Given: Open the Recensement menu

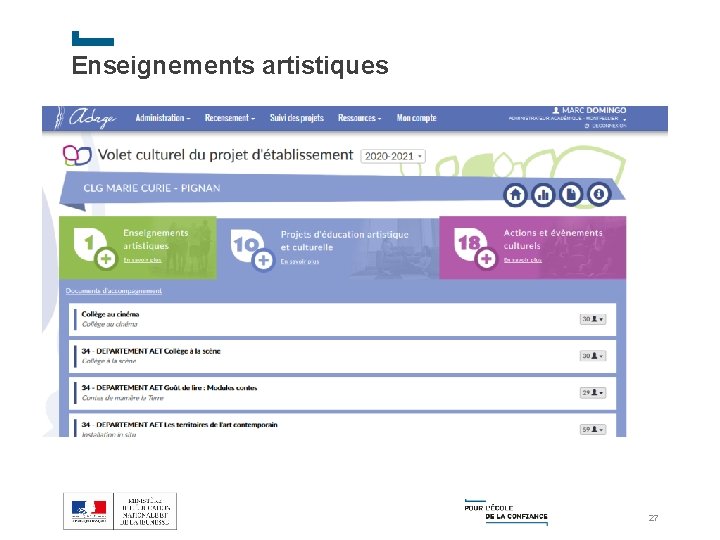Looking at the screenshot, I should (230, 118).
